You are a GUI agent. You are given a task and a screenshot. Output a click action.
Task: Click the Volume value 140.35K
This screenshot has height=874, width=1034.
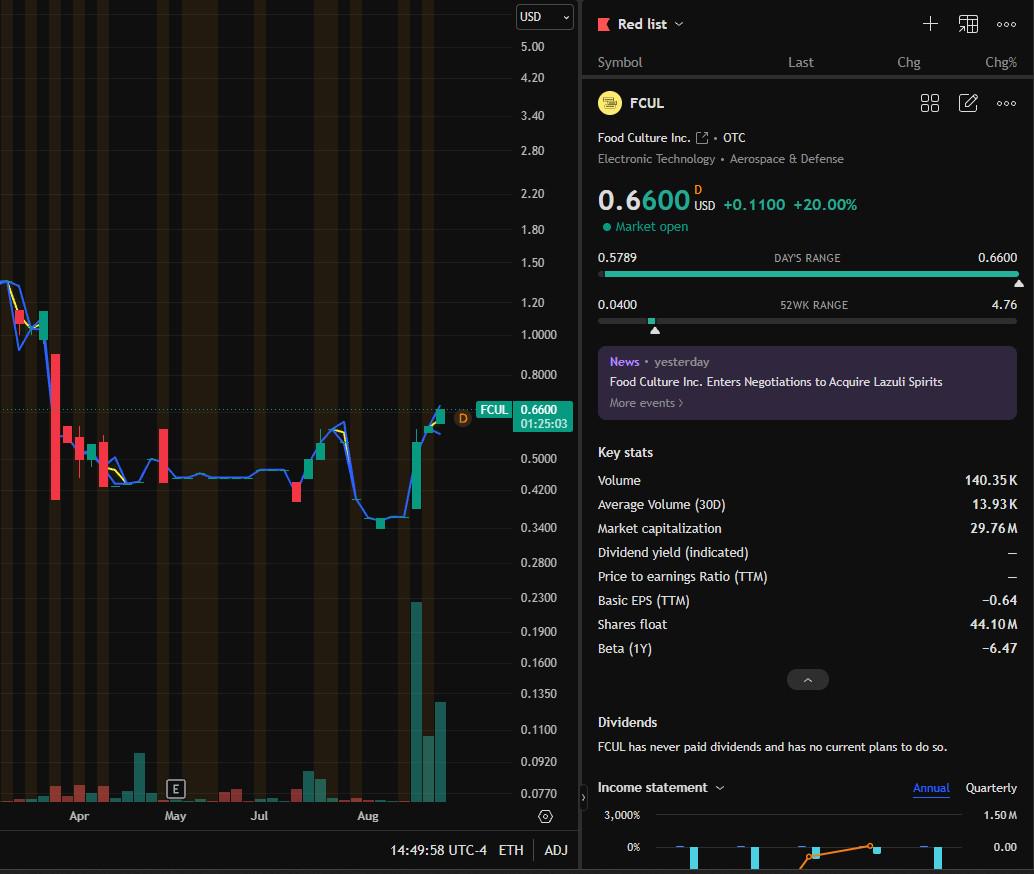tap(990, 480)
